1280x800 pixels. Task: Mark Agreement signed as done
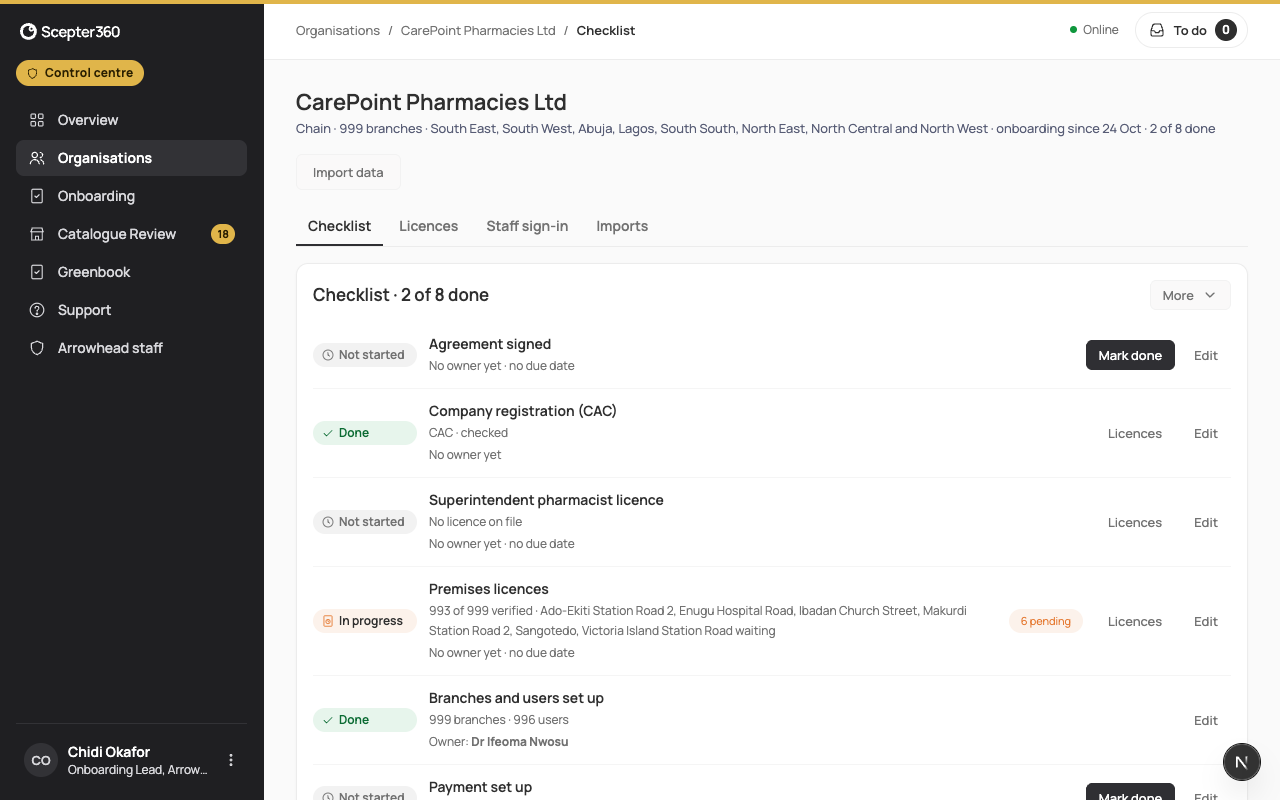pos(1130,355)
